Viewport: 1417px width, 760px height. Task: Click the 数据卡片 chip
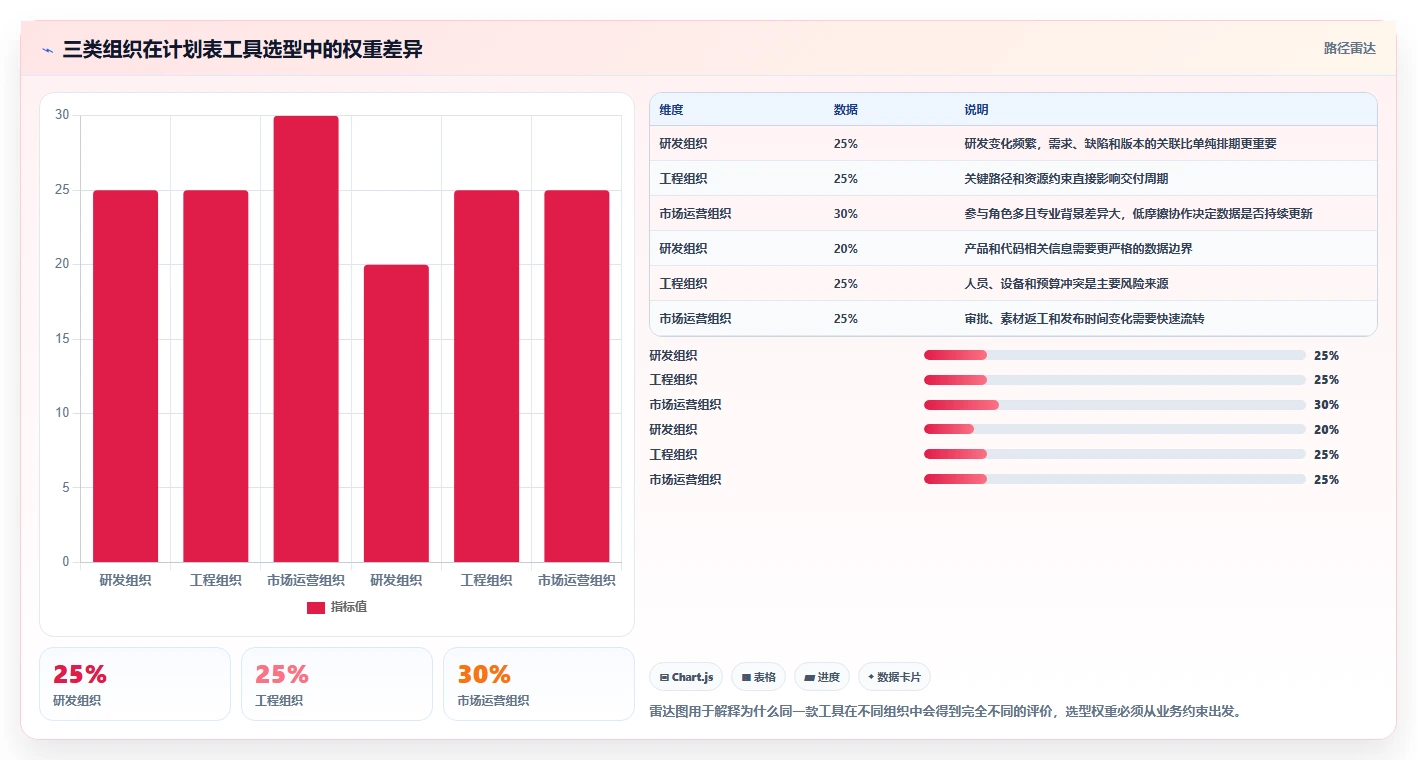(894, 677)
